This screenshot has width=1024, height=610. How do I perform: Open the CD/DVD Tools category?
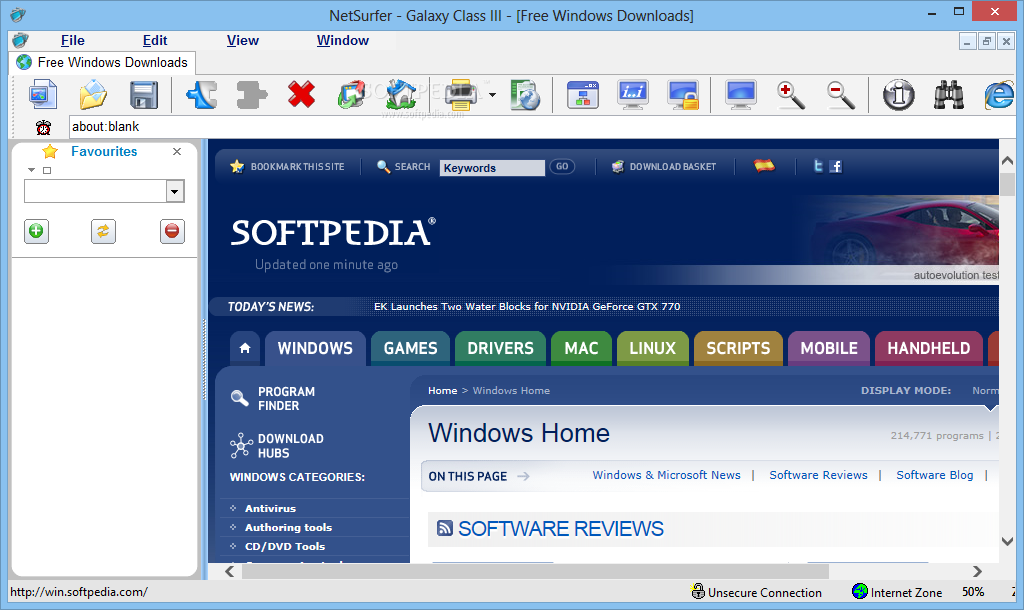click(285, 546)
